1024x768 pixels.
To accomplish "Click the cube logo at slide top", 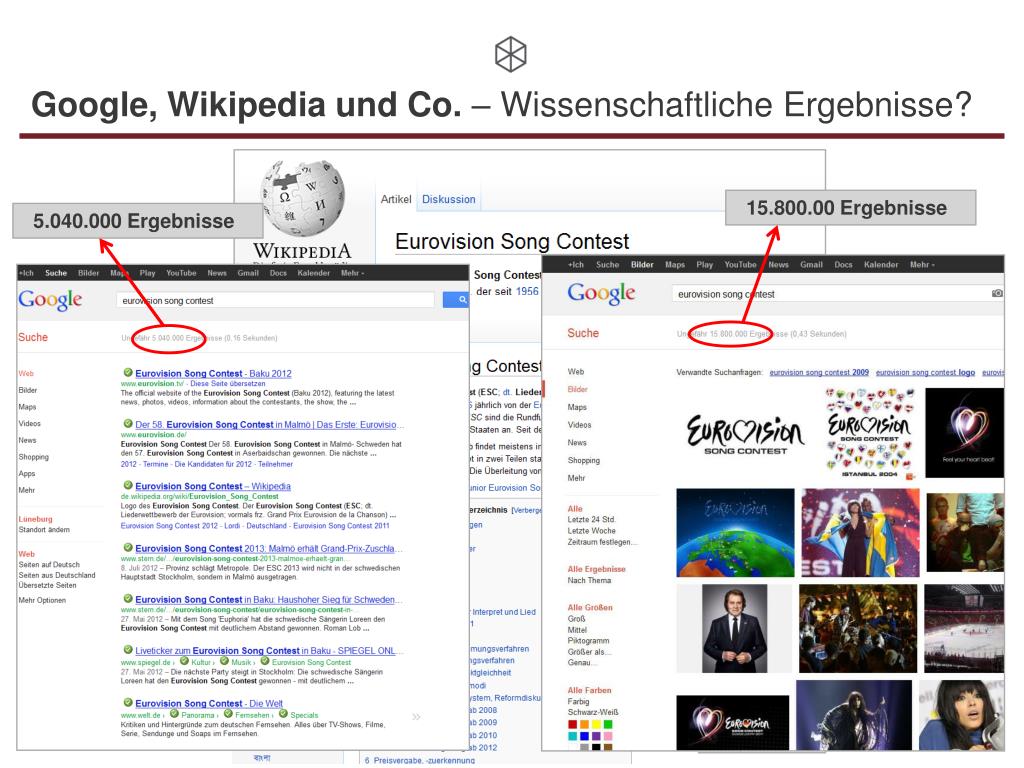I will (511, 54).
